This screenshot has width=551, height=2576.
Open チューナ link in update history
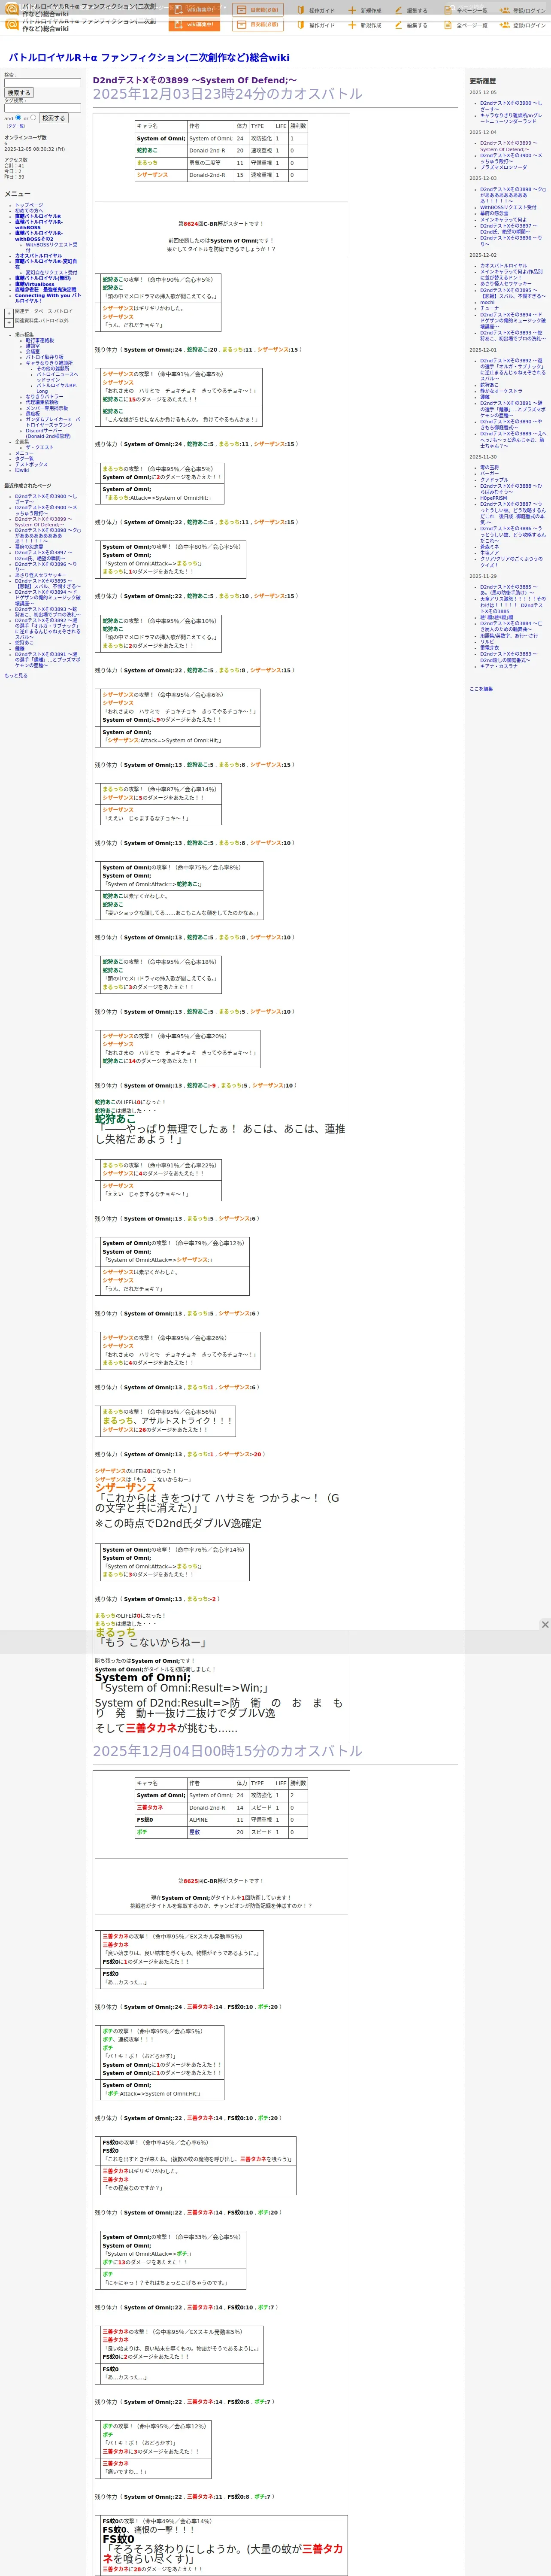pyautogui.click(x=489, y=308)
